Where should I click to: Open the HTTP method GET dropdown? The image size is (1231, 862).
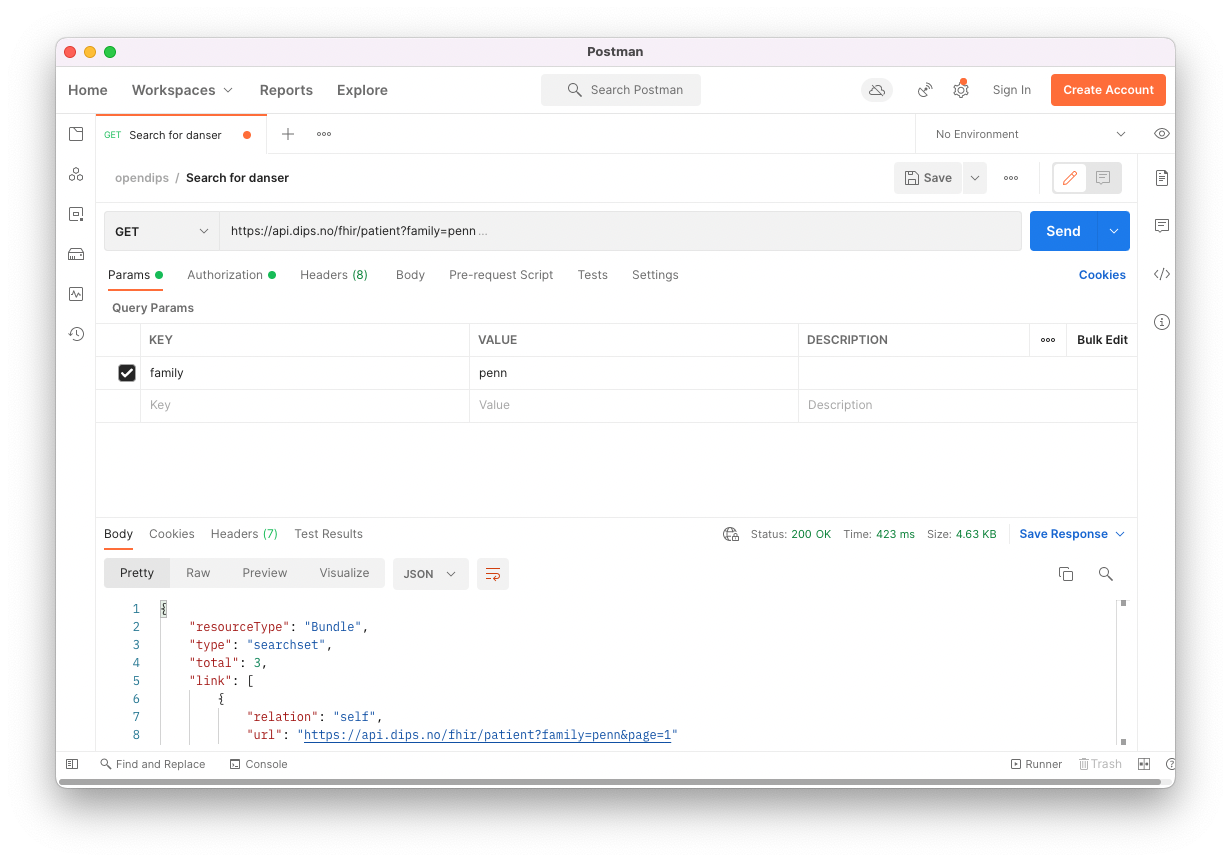pos(162,231)
